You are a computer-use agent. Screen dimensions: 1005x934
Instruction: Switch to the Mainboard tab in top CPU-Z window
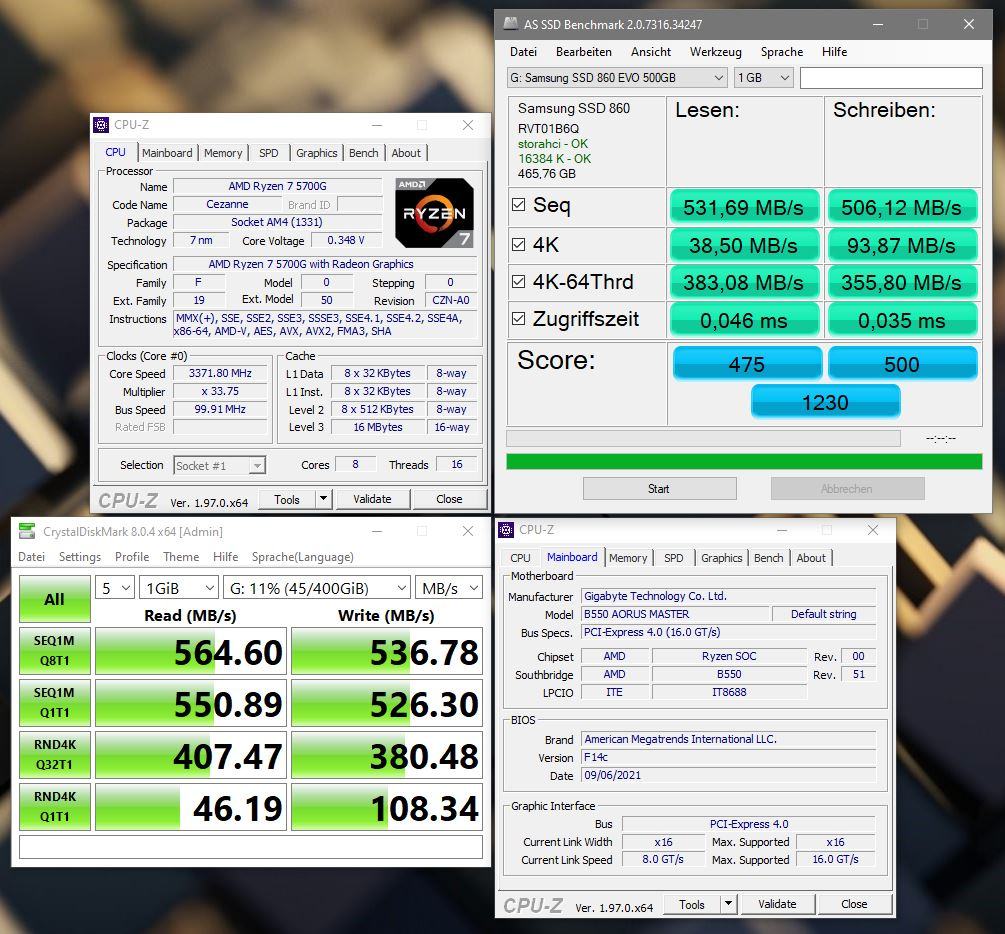(167, 153)
